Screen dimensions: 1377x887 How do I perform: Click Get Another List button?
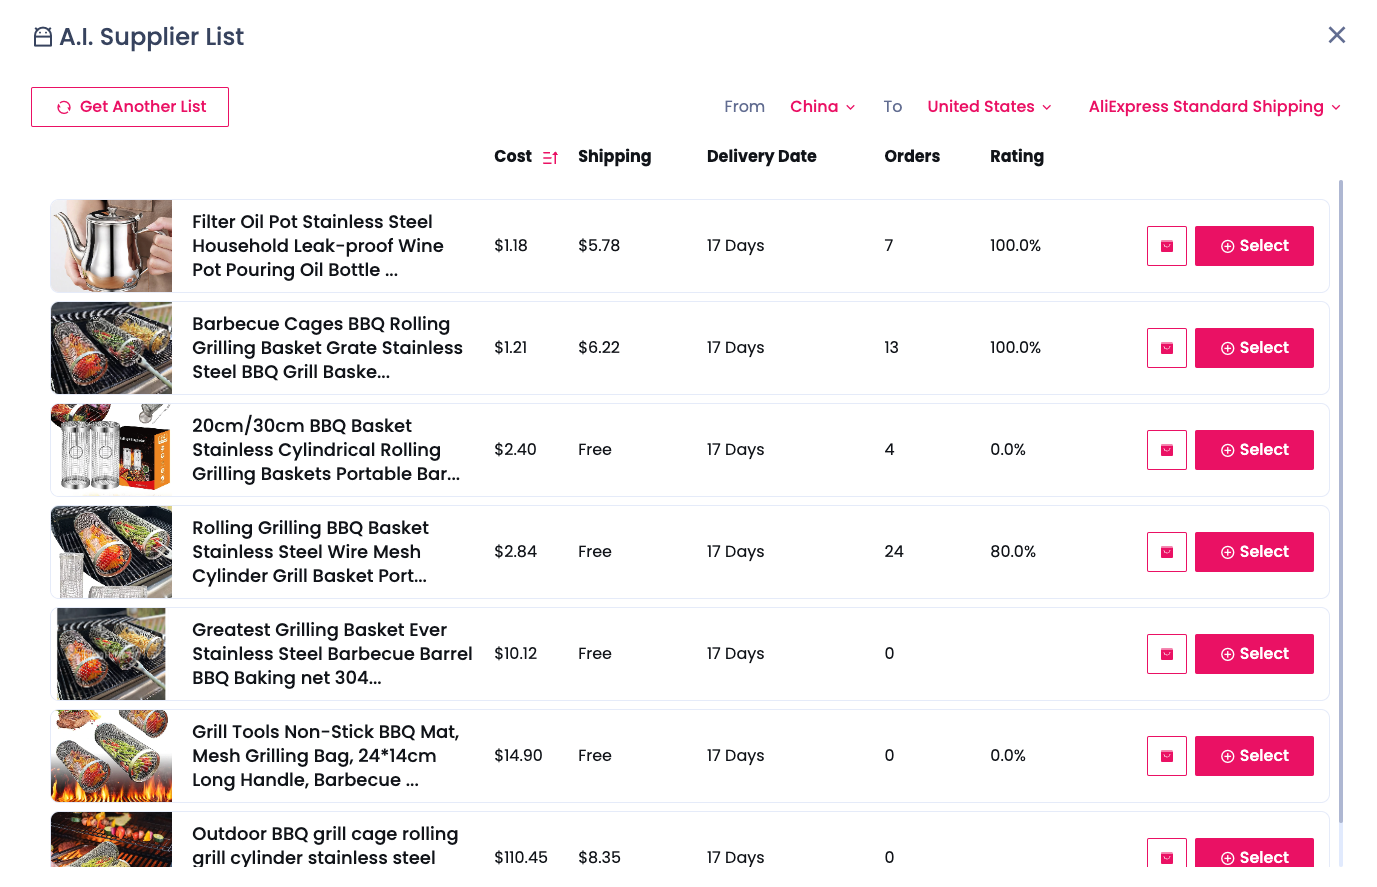[x=130, y=107]
